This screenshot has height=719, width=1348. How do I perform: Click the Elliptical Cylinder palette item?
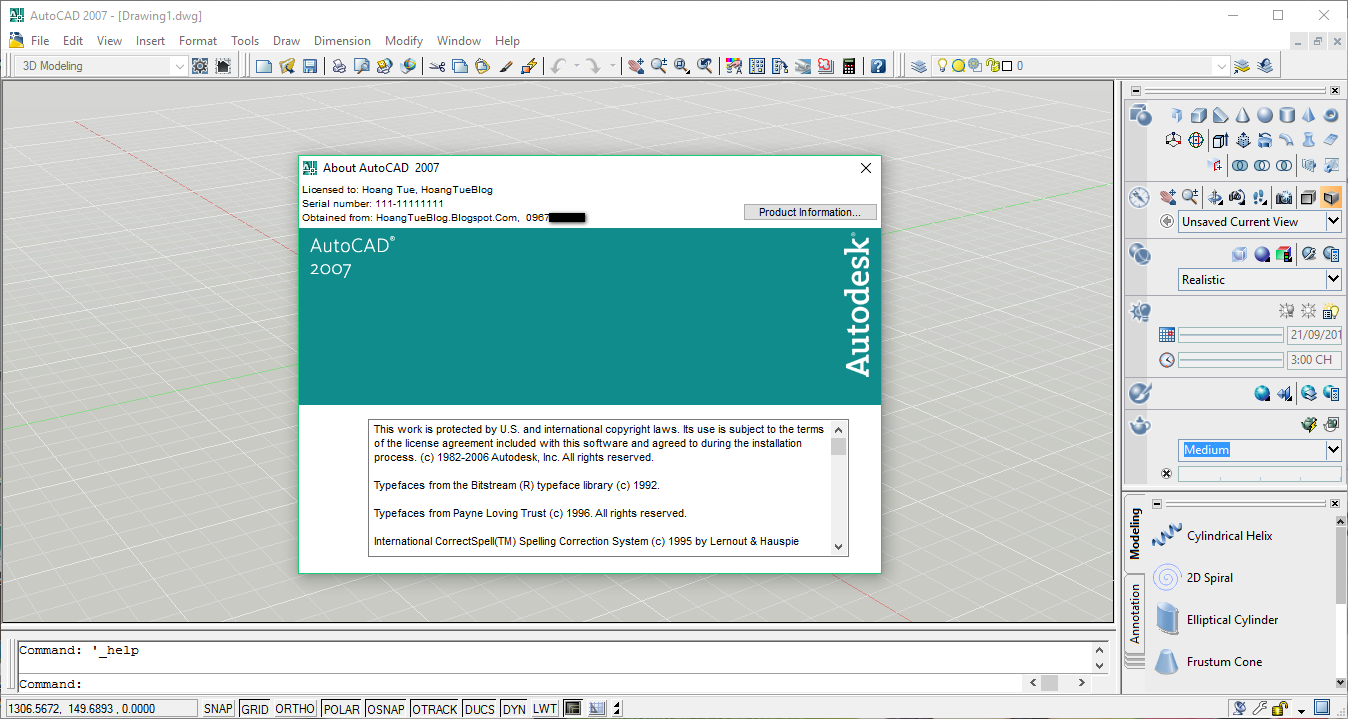click(x=1215, y=620)
